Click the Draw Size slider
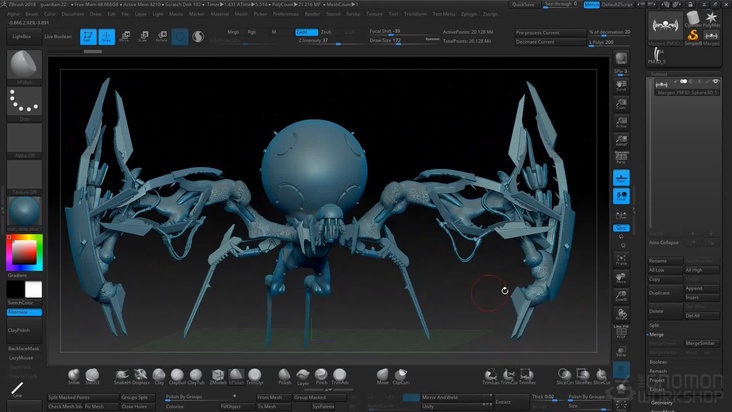 pos(404,41)
